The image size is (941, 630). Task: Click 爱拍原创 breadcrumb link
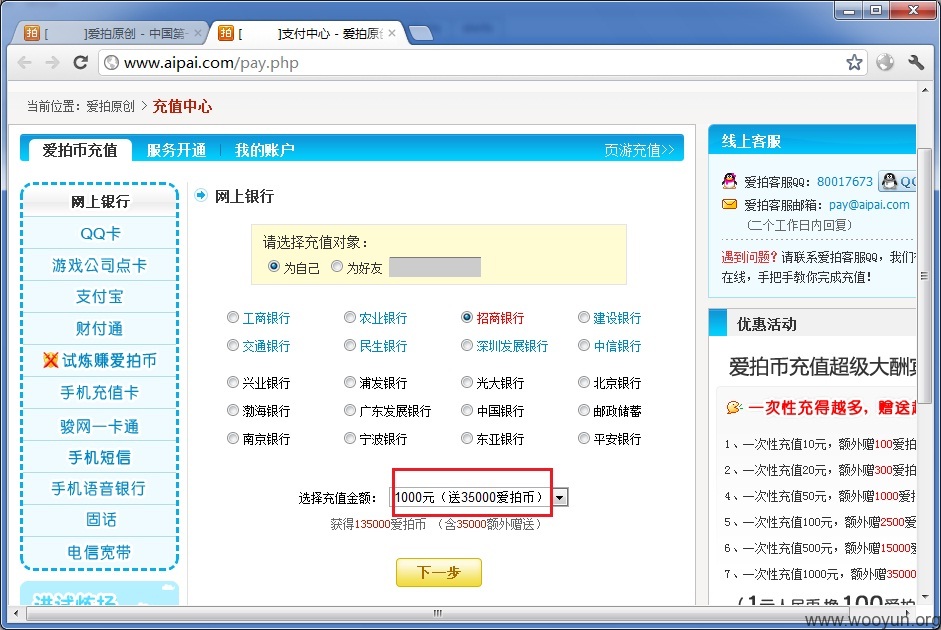(110, 106)
